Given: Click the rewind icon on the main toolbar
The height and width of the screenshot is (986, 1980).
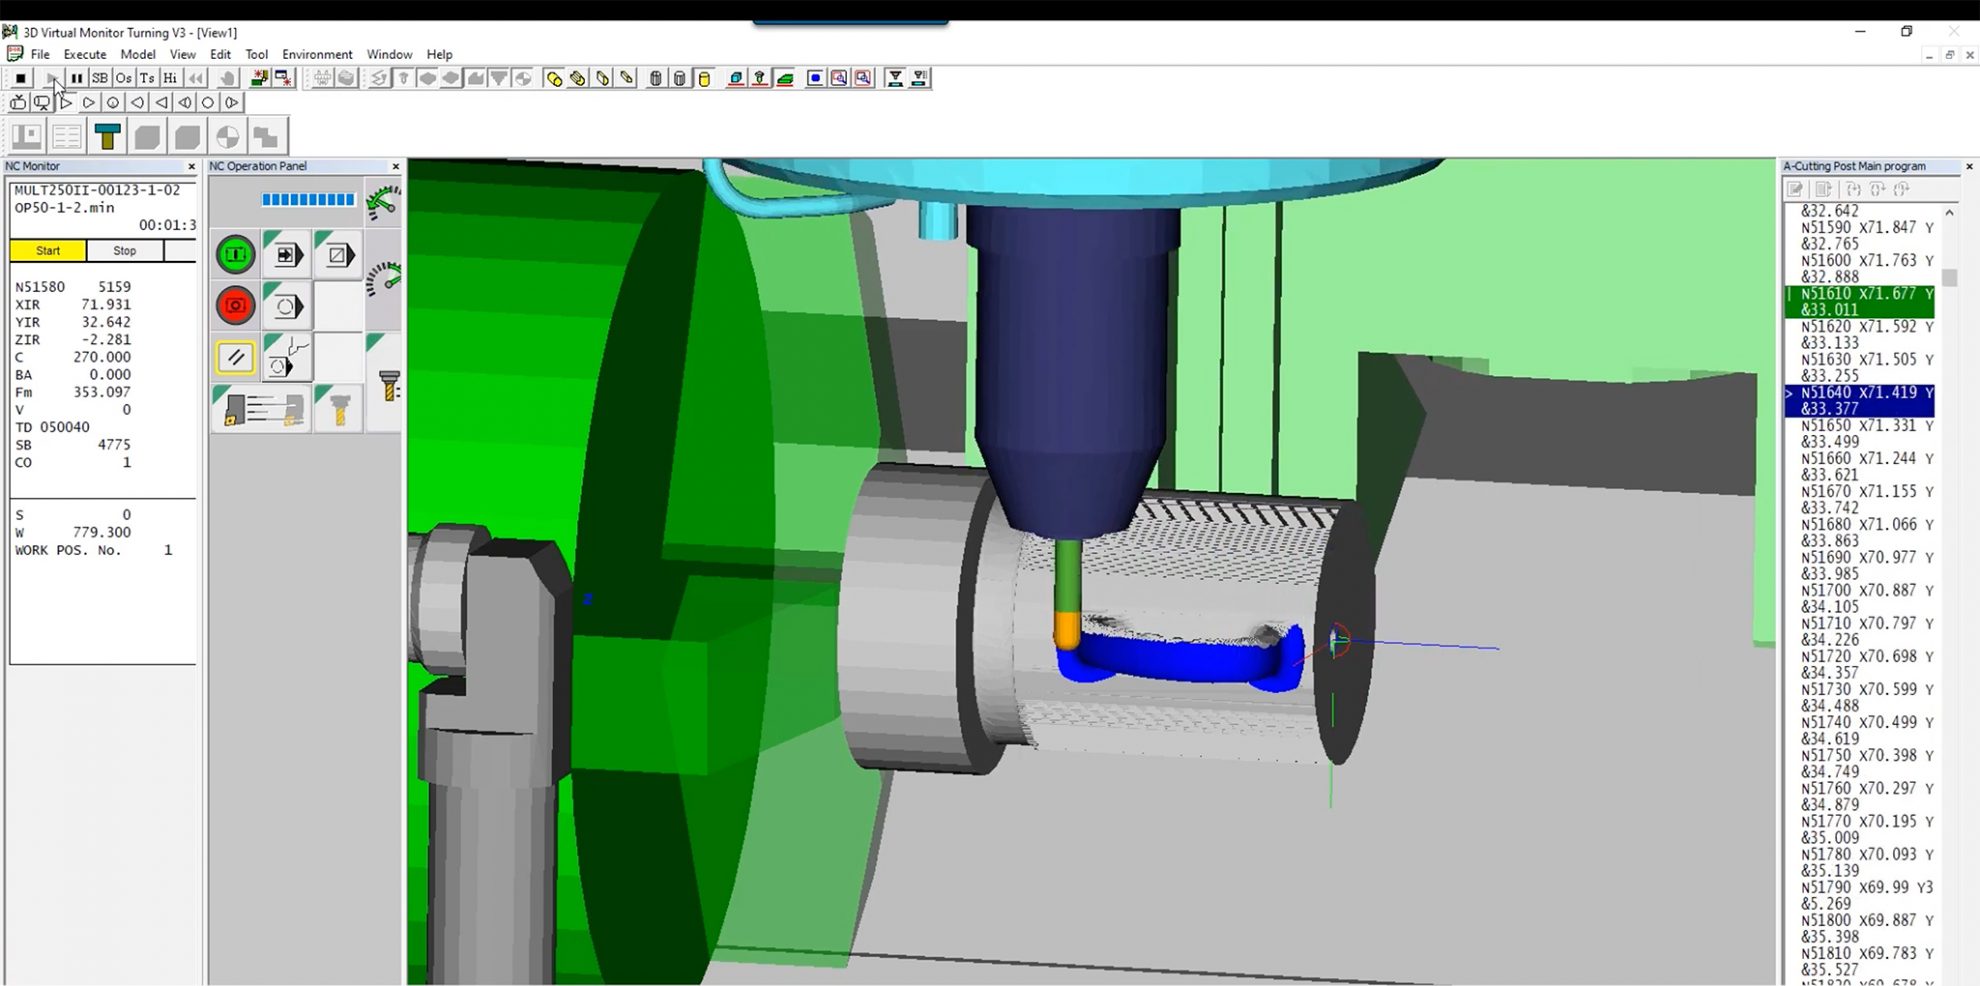Looking at the screenshot, I should tap(195, 78).
